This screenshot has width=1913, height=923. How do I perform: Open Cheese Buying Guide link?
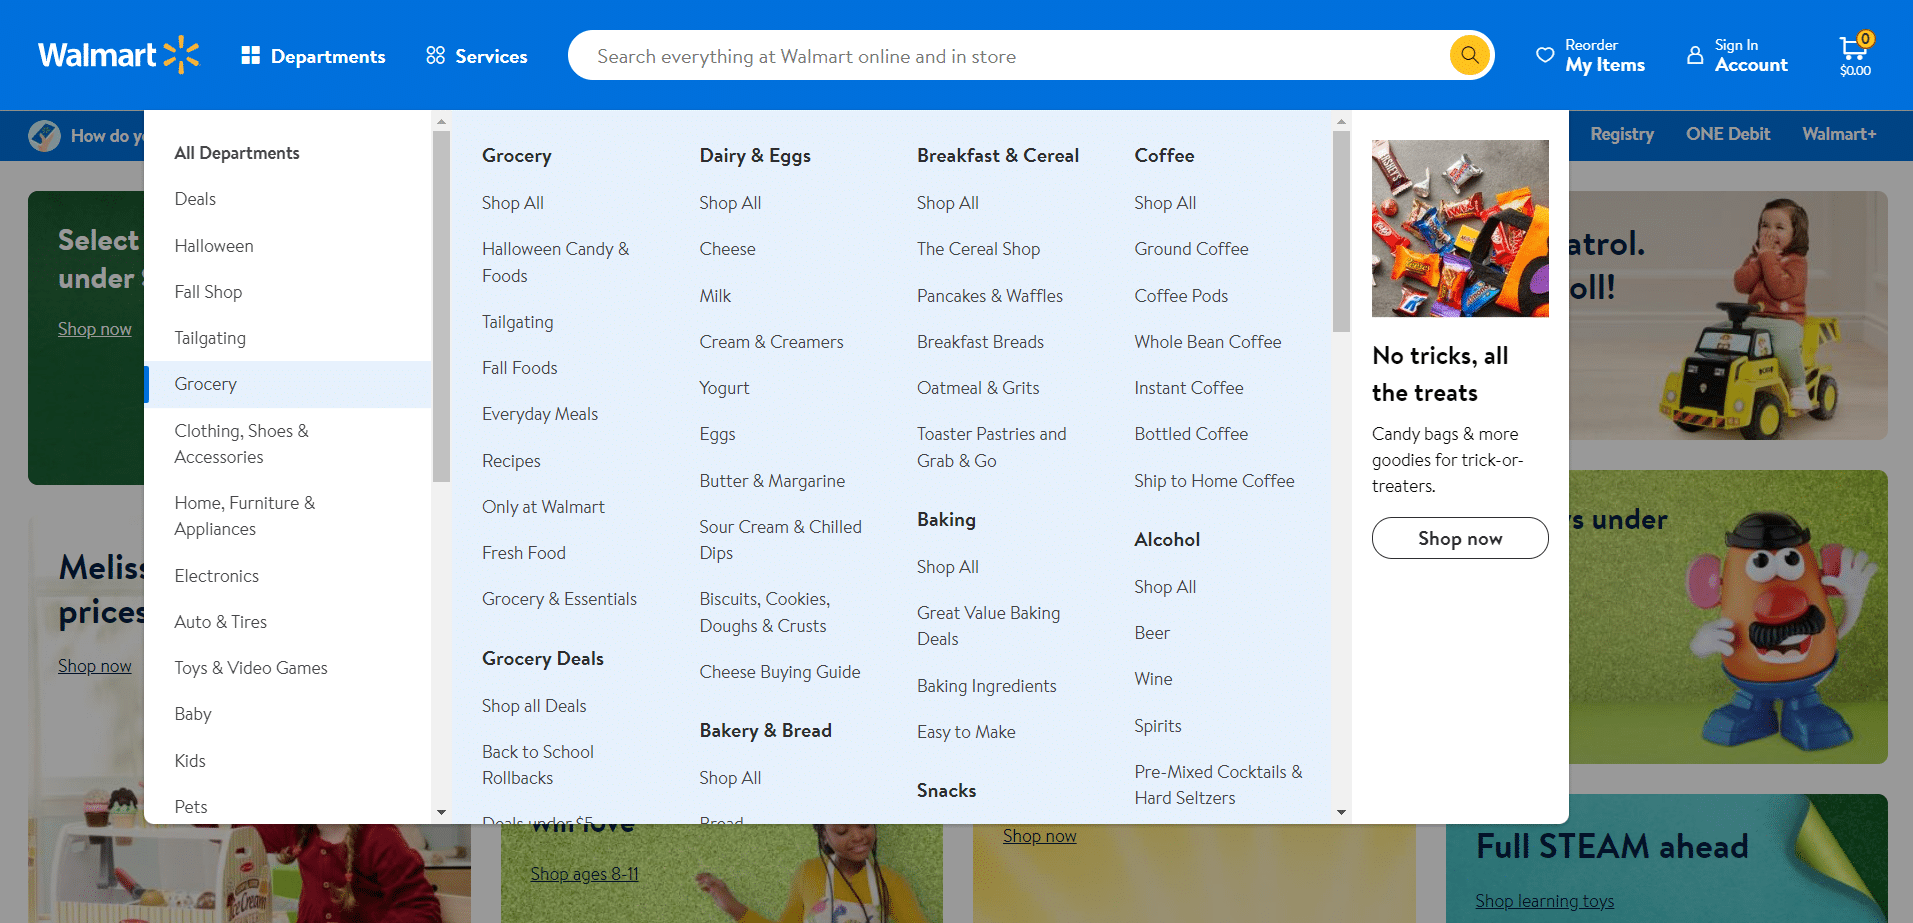[x=780, y=672]
